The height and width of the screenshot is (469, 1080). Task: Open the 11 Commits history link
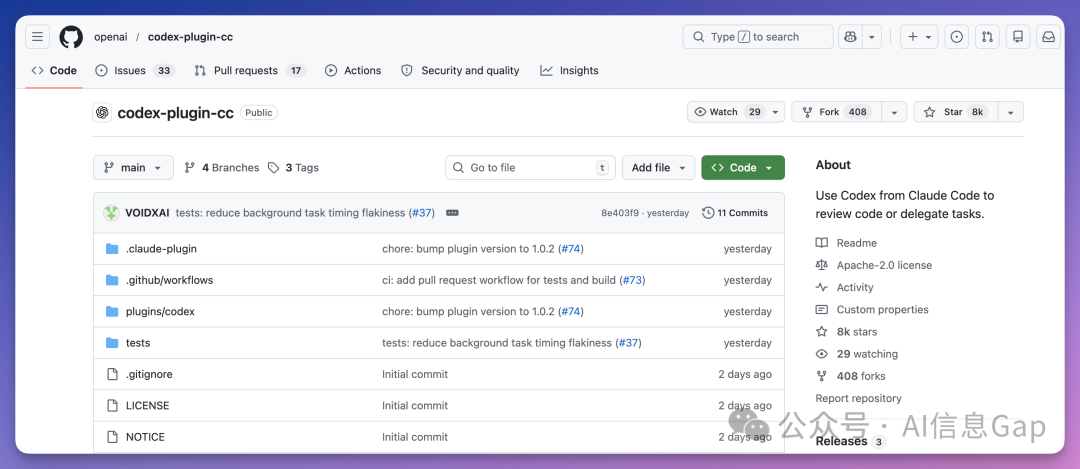point(735,213)
